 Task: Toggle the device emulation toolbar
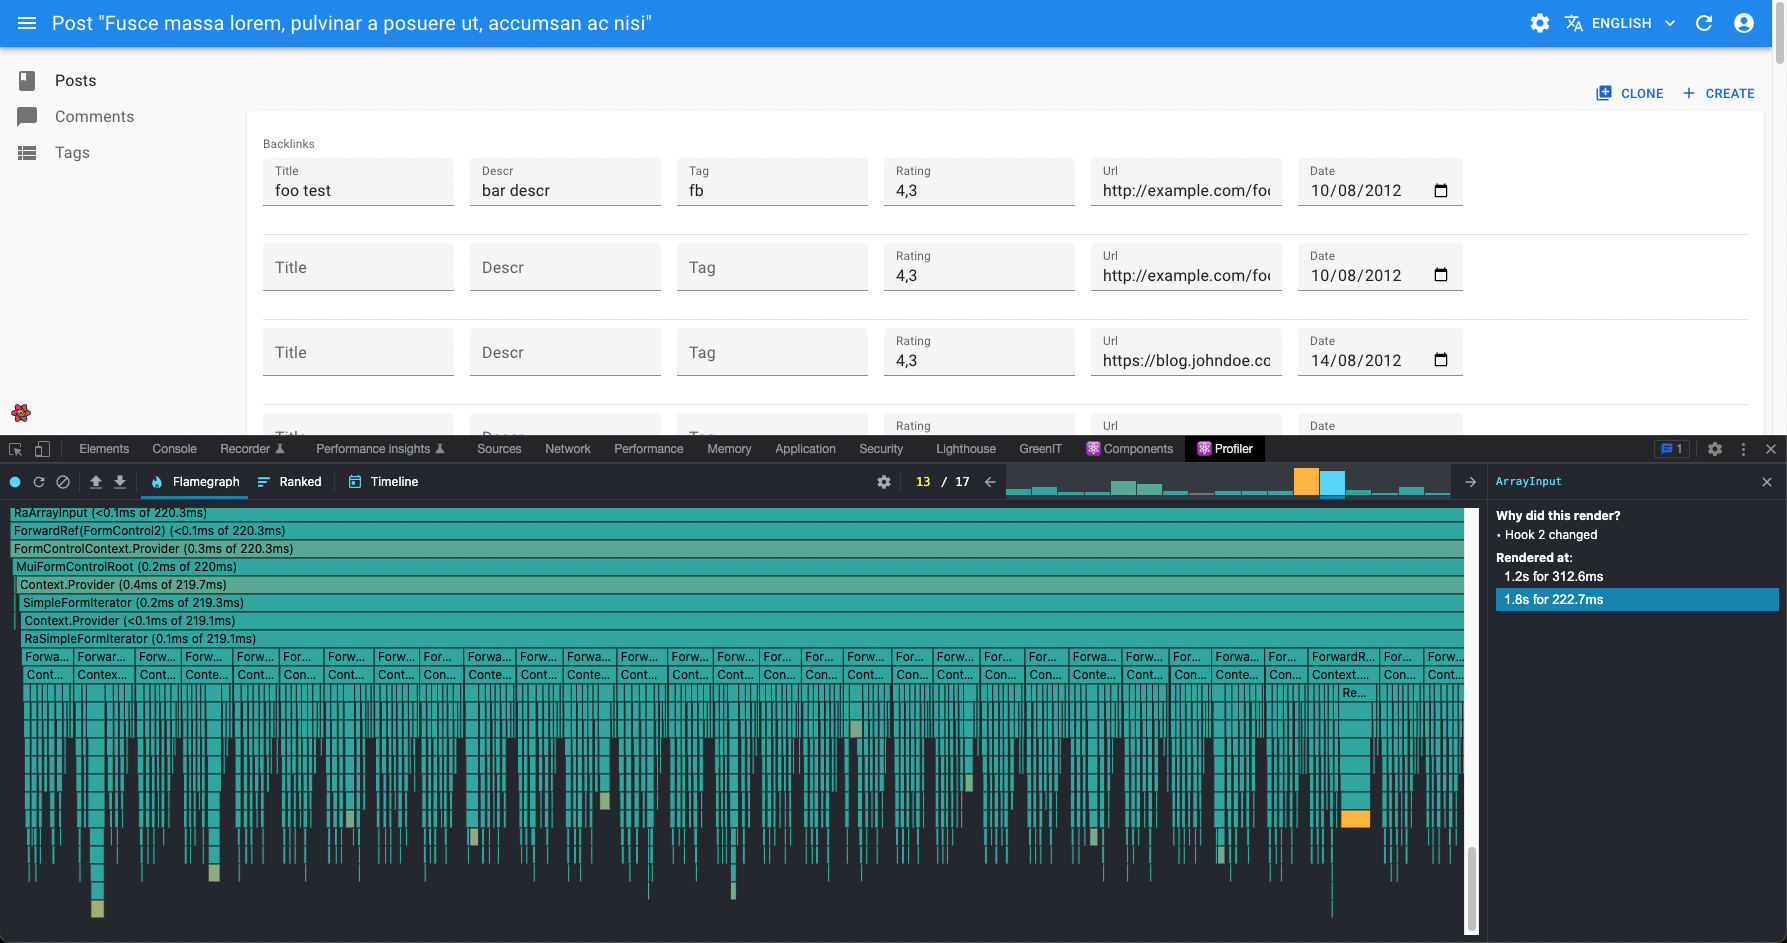(x=41, y=448)
